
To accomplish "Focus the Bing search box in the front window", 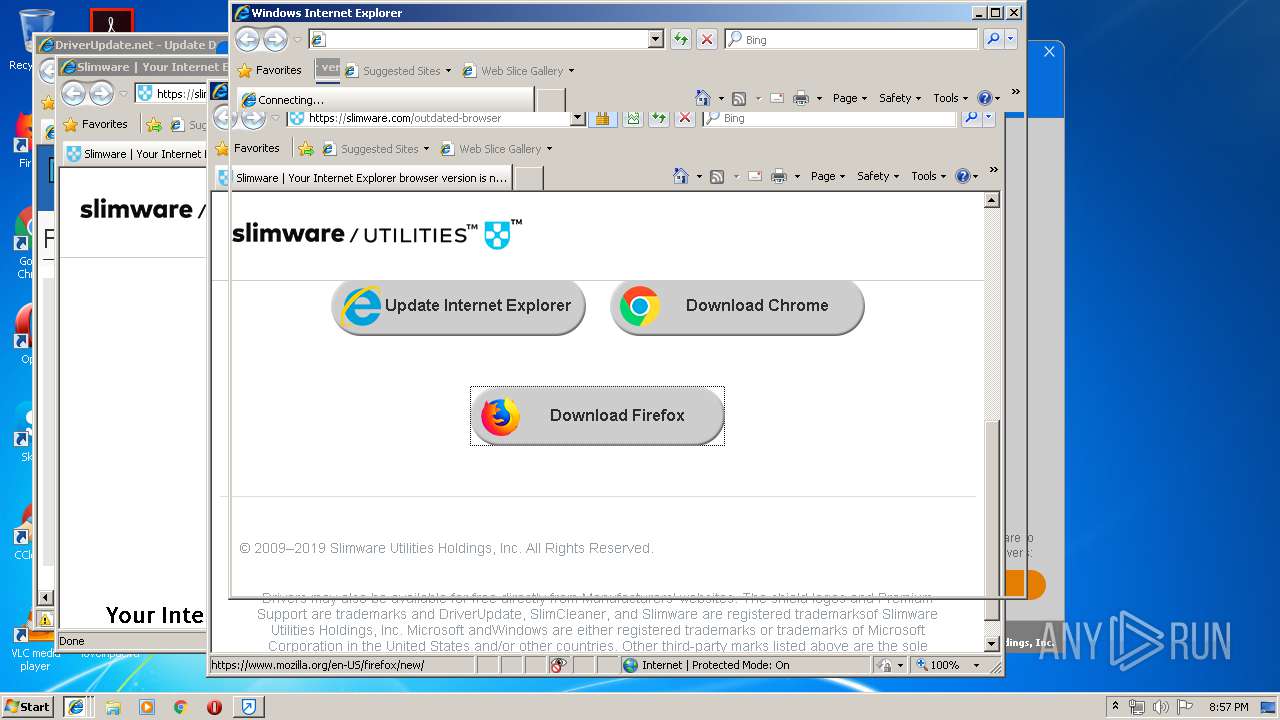I will click(x=852, y=39).
